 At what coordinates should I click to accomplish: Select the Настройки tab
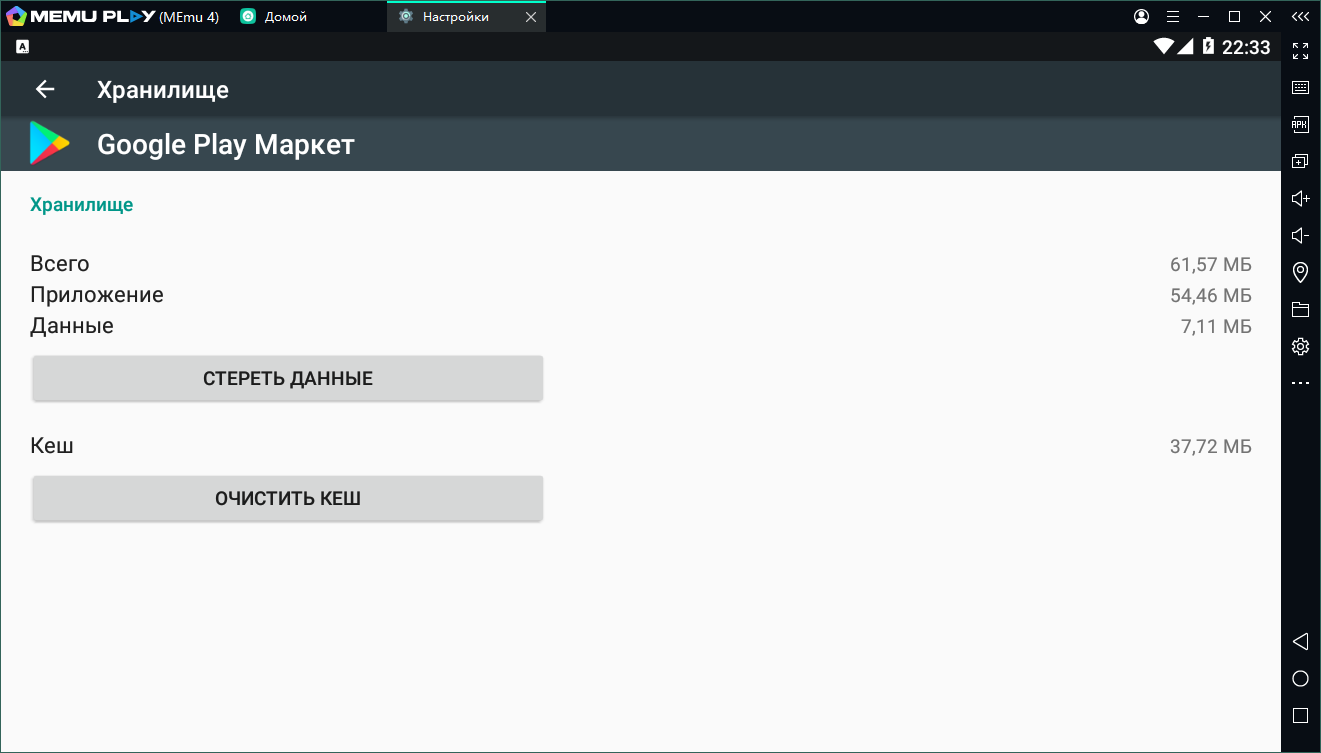coord(455,17)
